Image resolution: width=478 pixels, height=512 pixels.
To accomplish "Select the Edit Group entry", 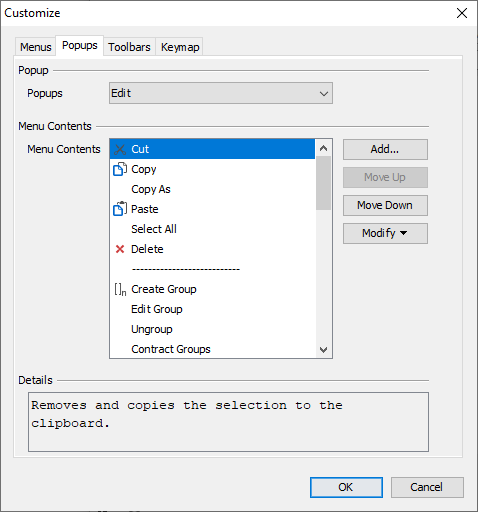I will (212, 309).
